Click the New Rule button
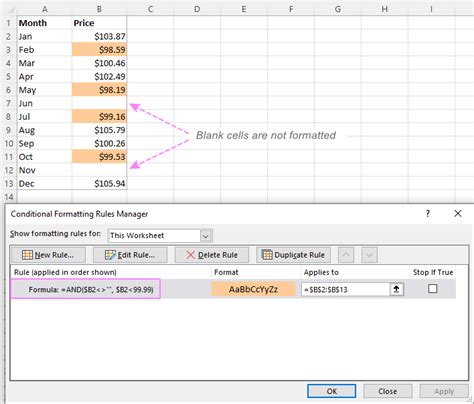474x404 pixels. tap(48, 255)
